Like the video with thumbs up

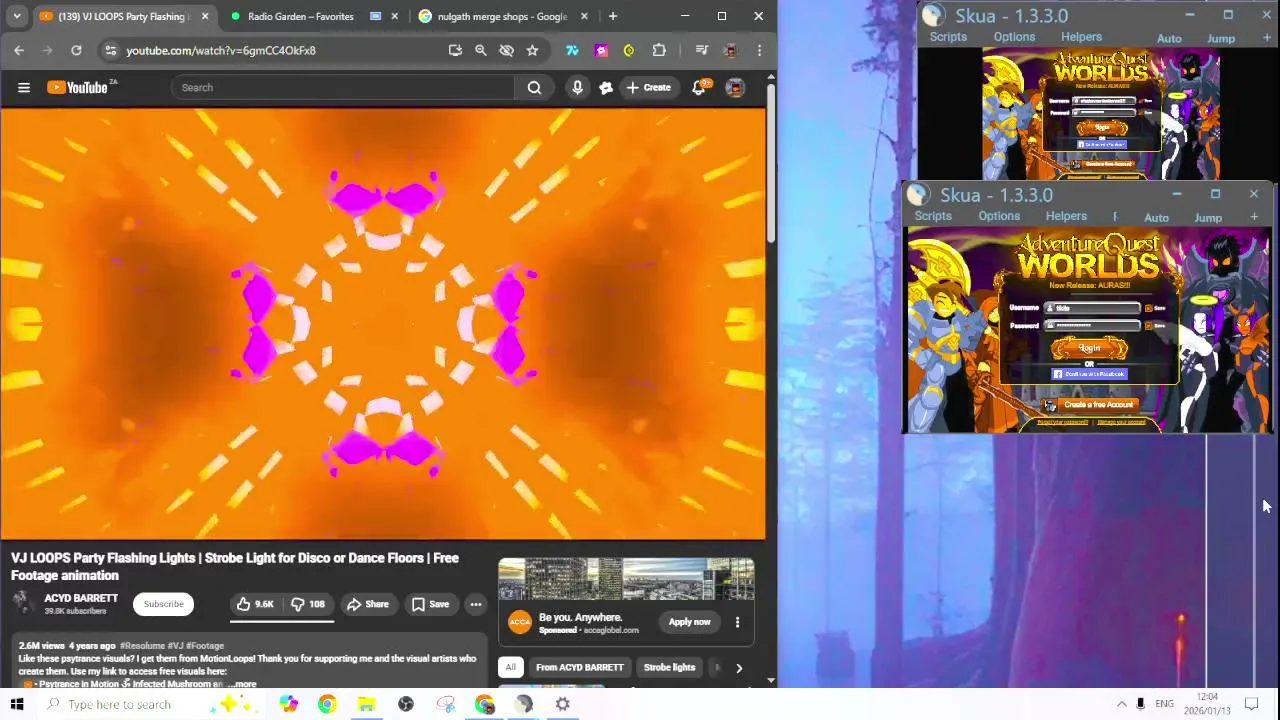[x=254, y=604]
